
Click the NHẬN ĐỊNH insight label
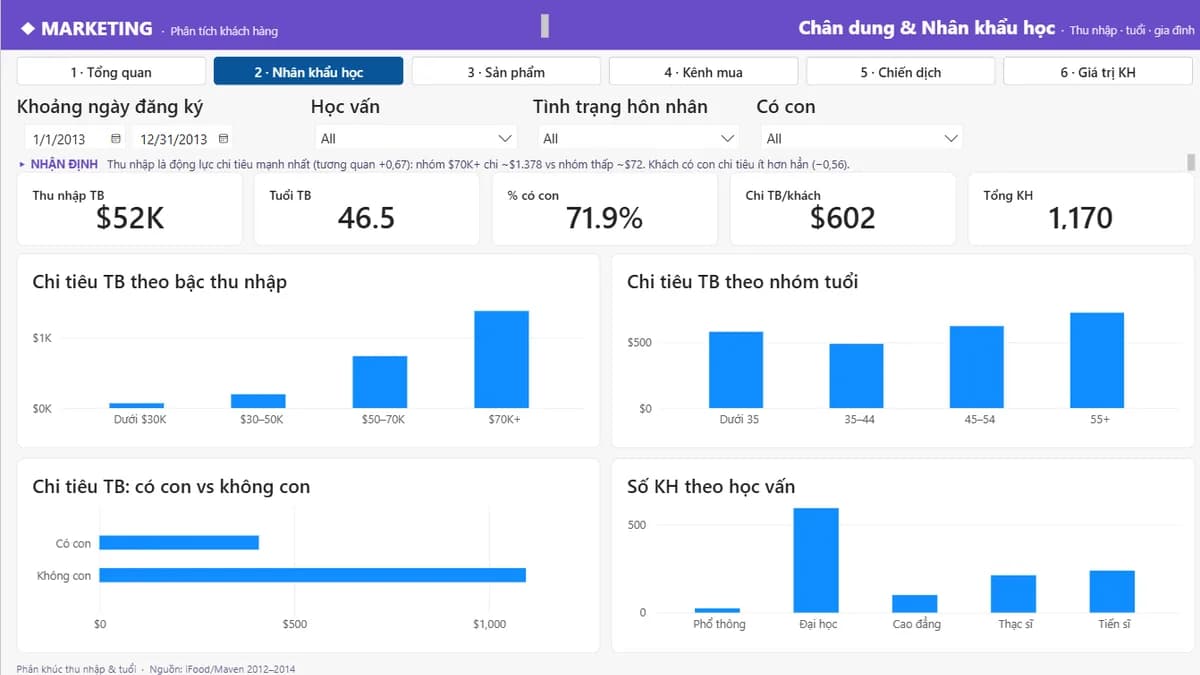tap(64, 164)
